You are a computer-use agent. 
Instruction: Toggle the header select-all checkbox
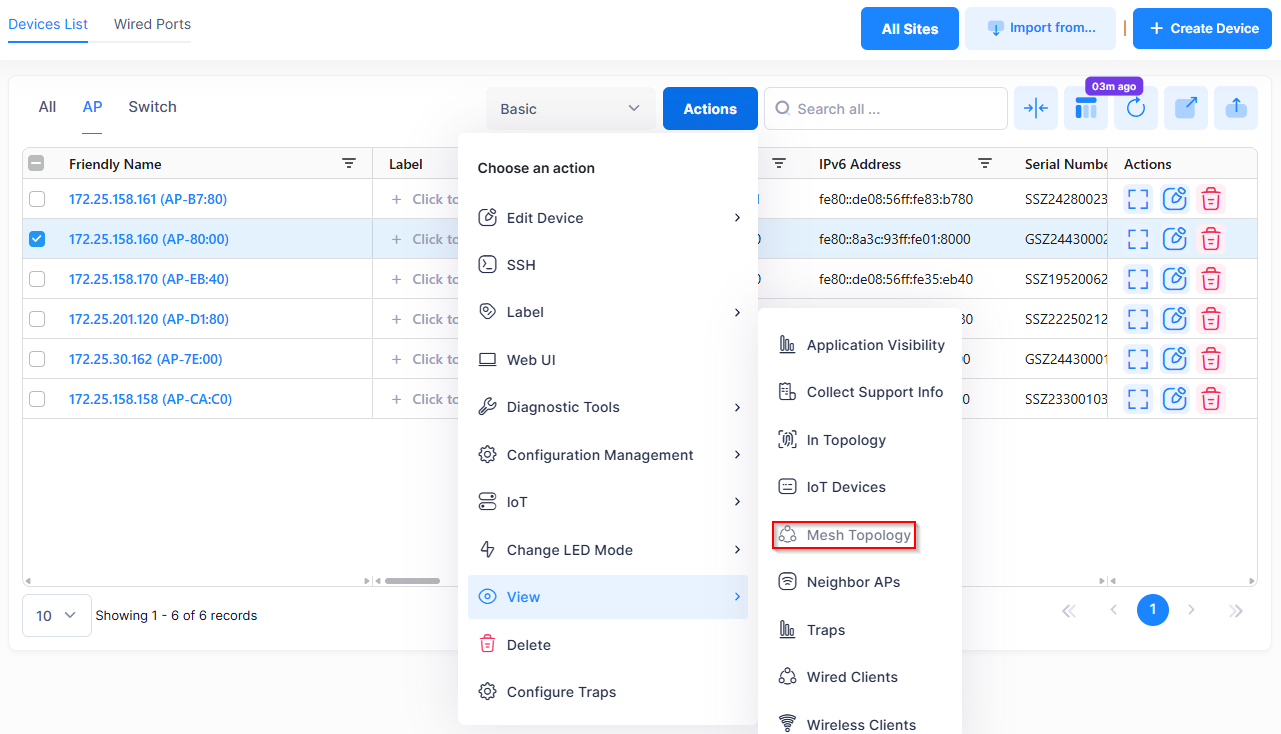coord(36,164)
